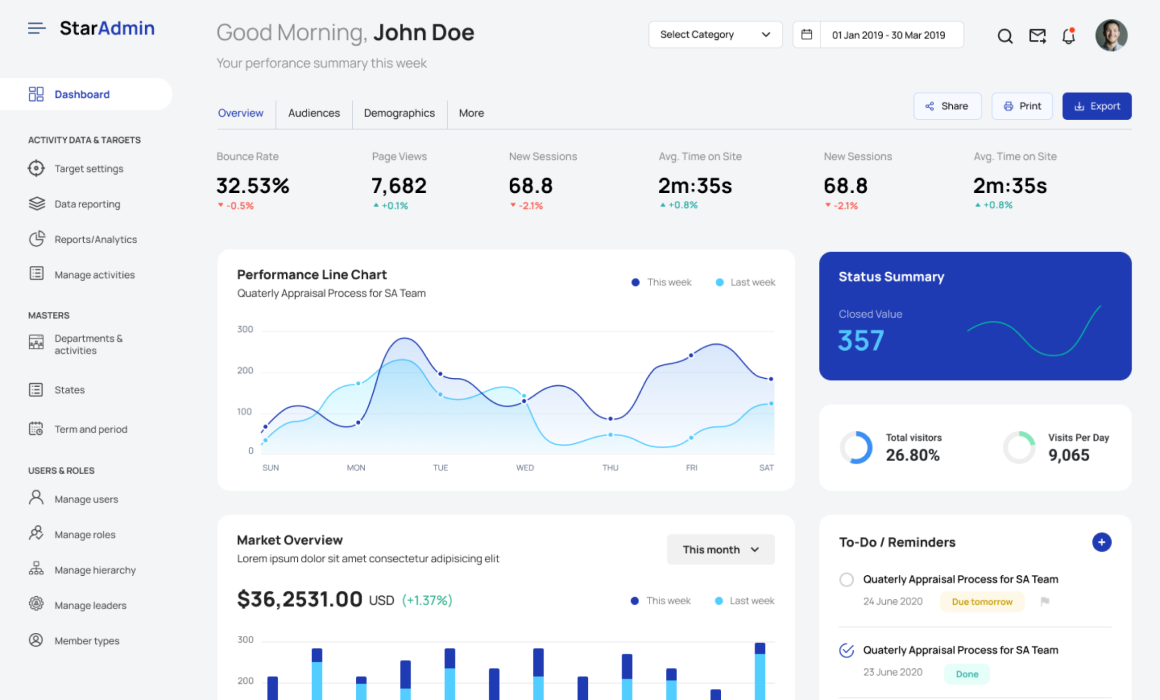Open the date range picker 01 Jan - 30 Mar

(887, 34)
